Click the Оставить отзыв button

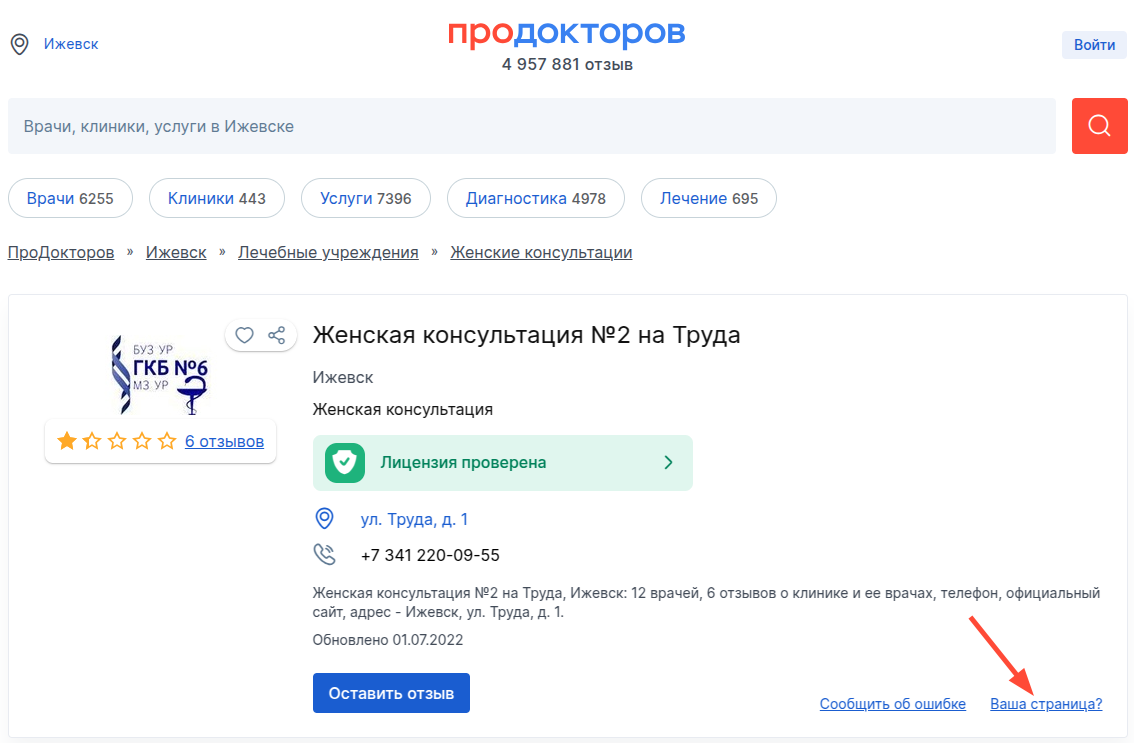pos(391,693)
